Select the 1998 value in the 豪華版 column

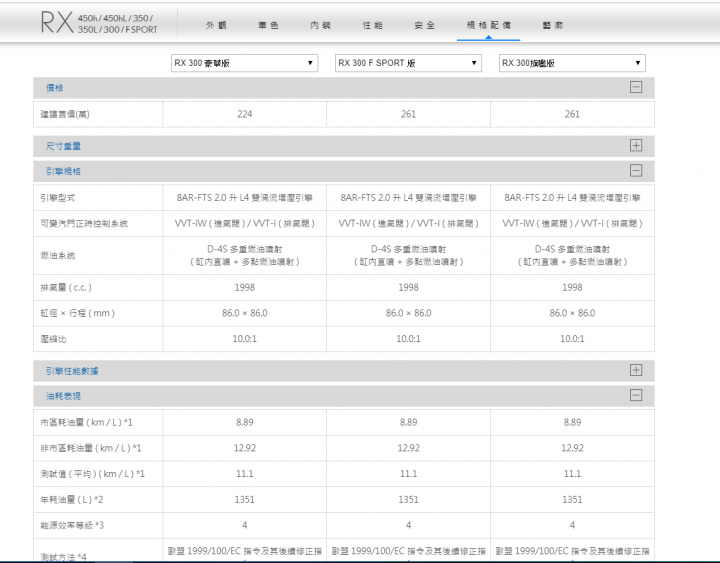coord(245,287)
